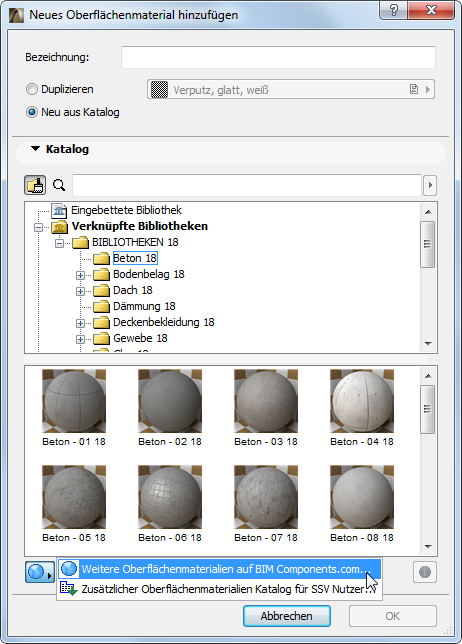Viewport: 462px width, 644px height.
Task: Collapse the Verknüpfte Bibliotheken tree node
Action: 39,227
